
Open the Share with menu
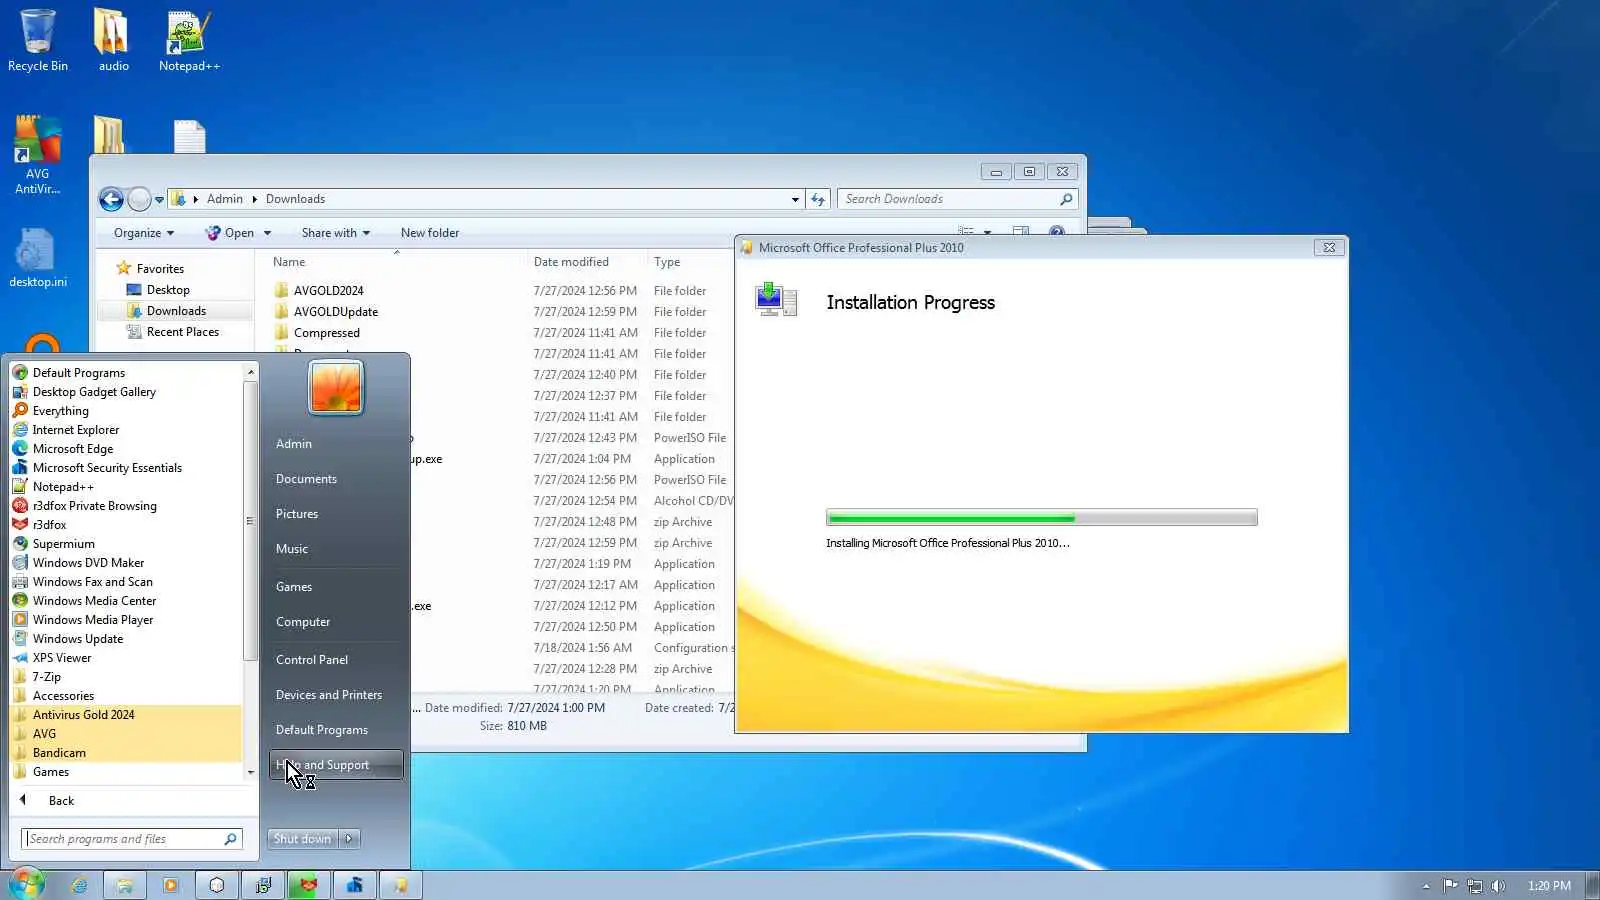(x=336, y=233)
